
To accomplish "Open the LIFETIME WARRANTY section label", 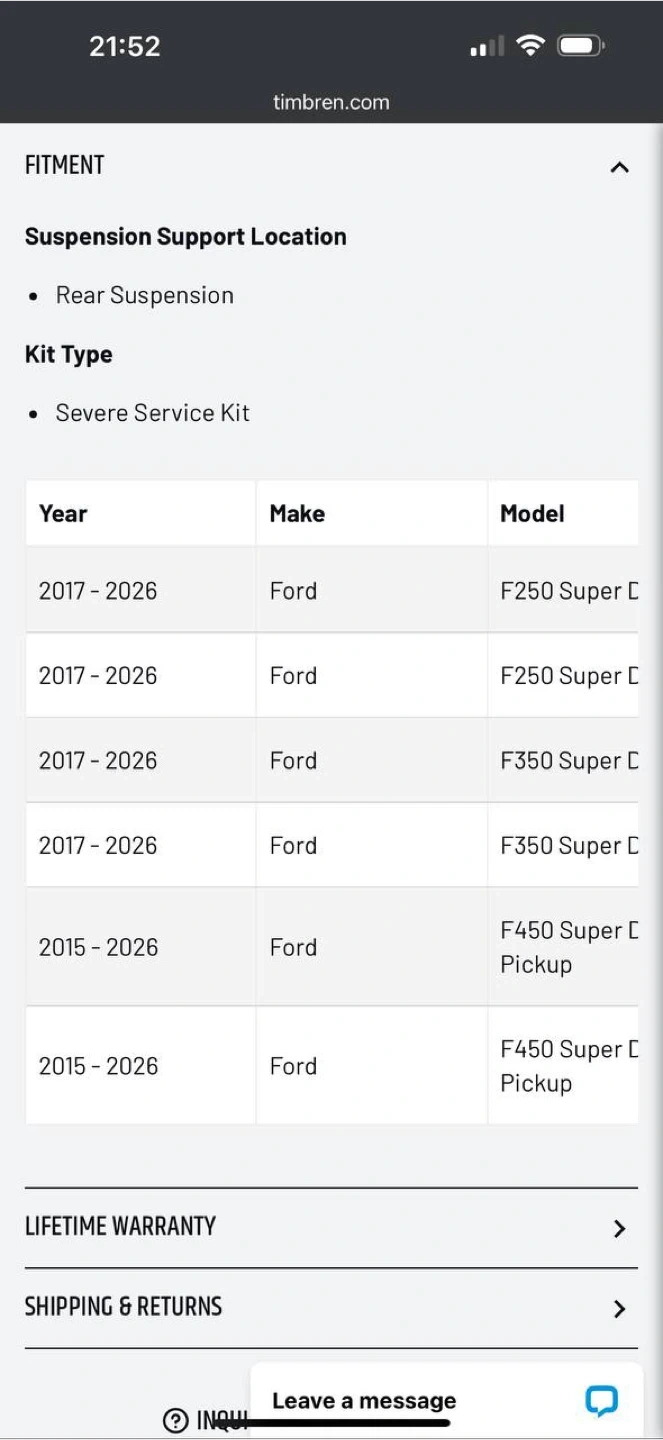I will [120, 1226].
